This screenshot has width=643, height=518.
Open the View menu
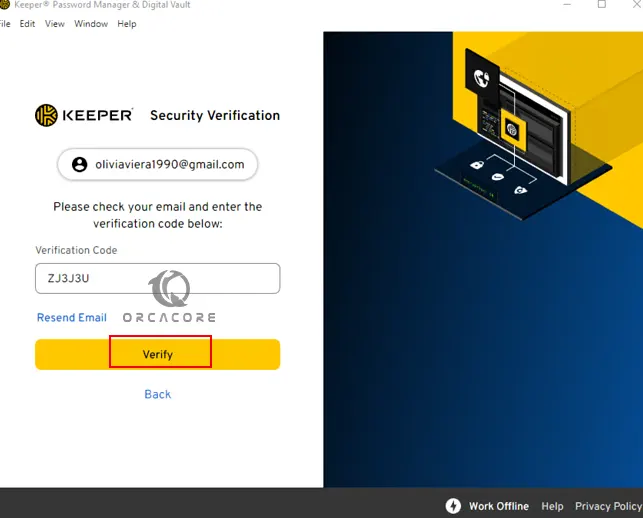pos(55,24)
